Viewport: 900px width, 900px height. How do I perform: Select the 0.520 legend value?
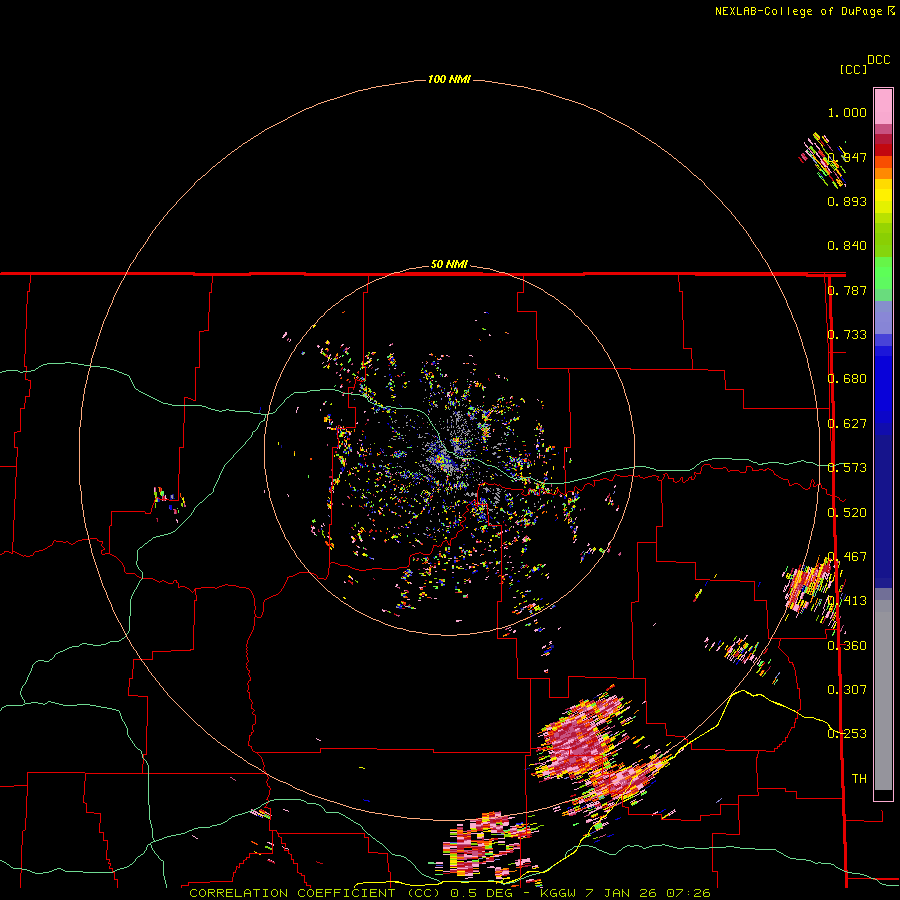847,513
